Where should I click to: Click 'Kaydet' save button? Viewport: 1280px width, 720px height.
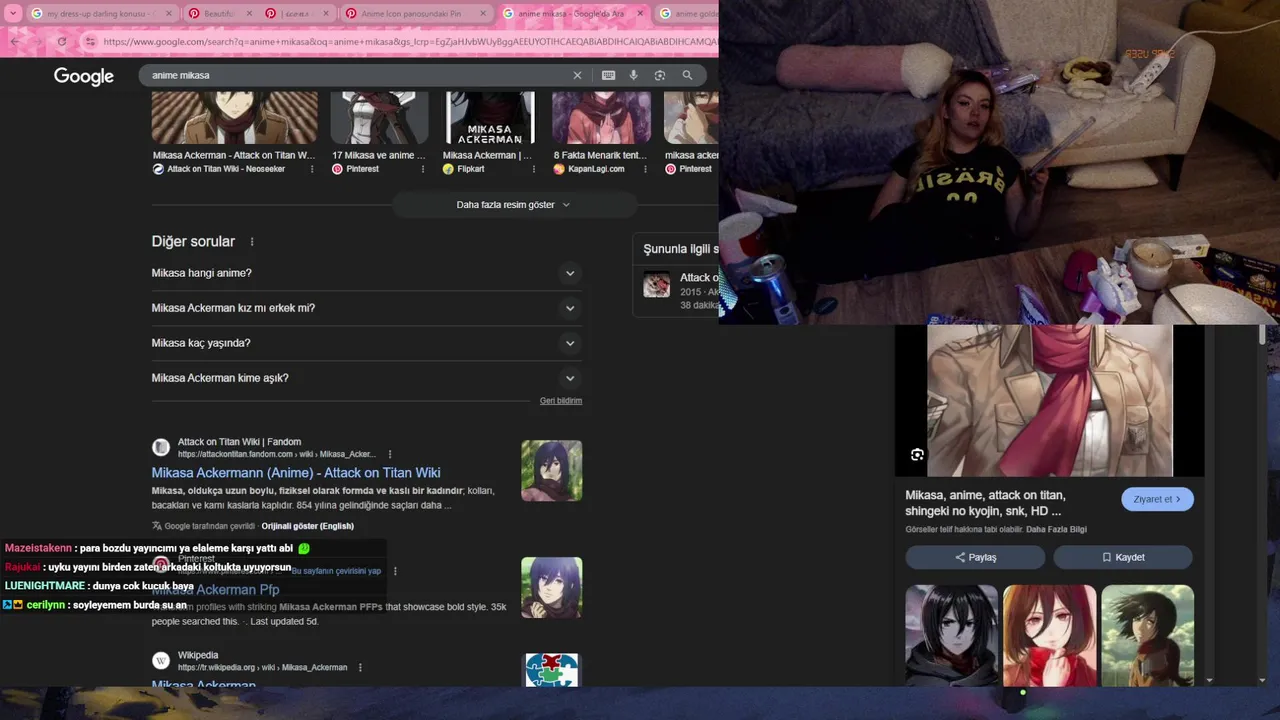[x=1123, y=557]
